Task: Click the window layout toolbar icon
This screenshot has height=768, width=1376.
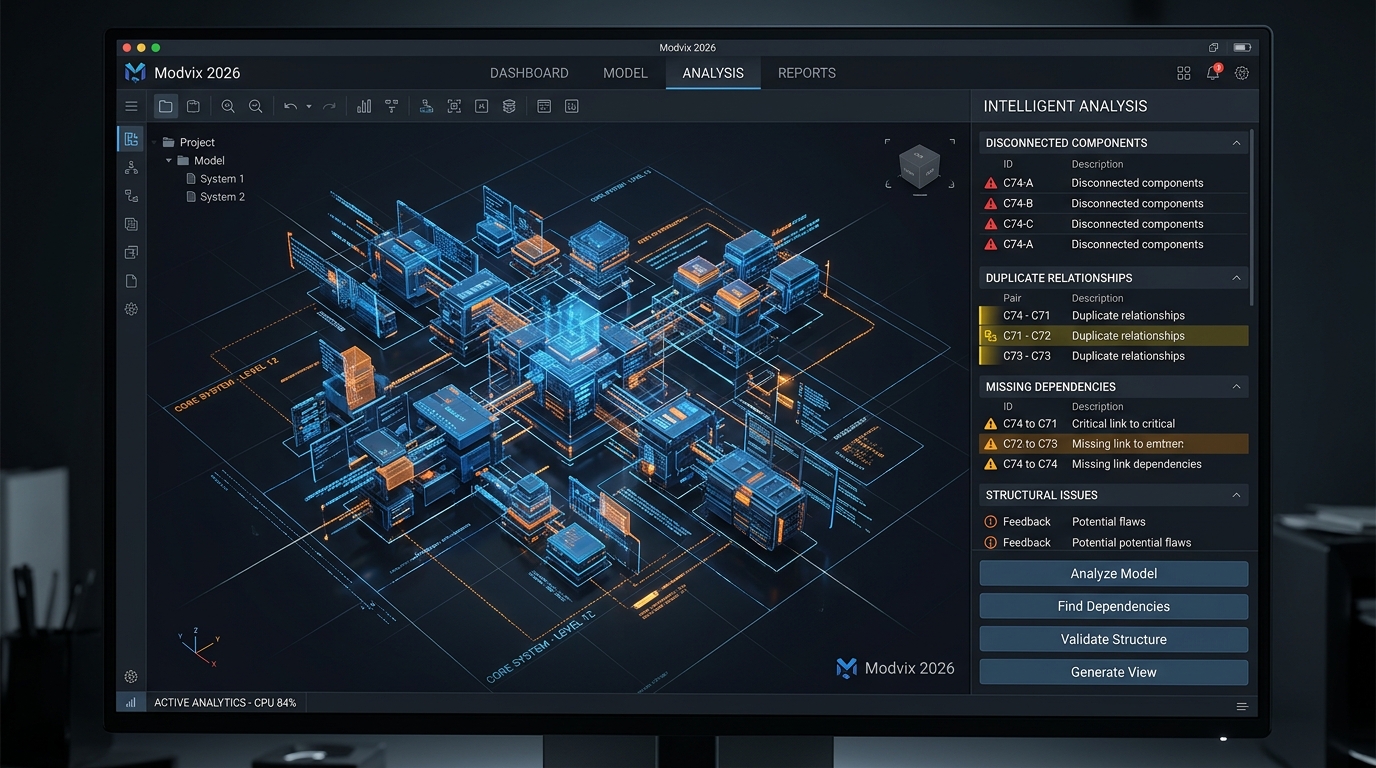Action: click(x=544, y=106)
